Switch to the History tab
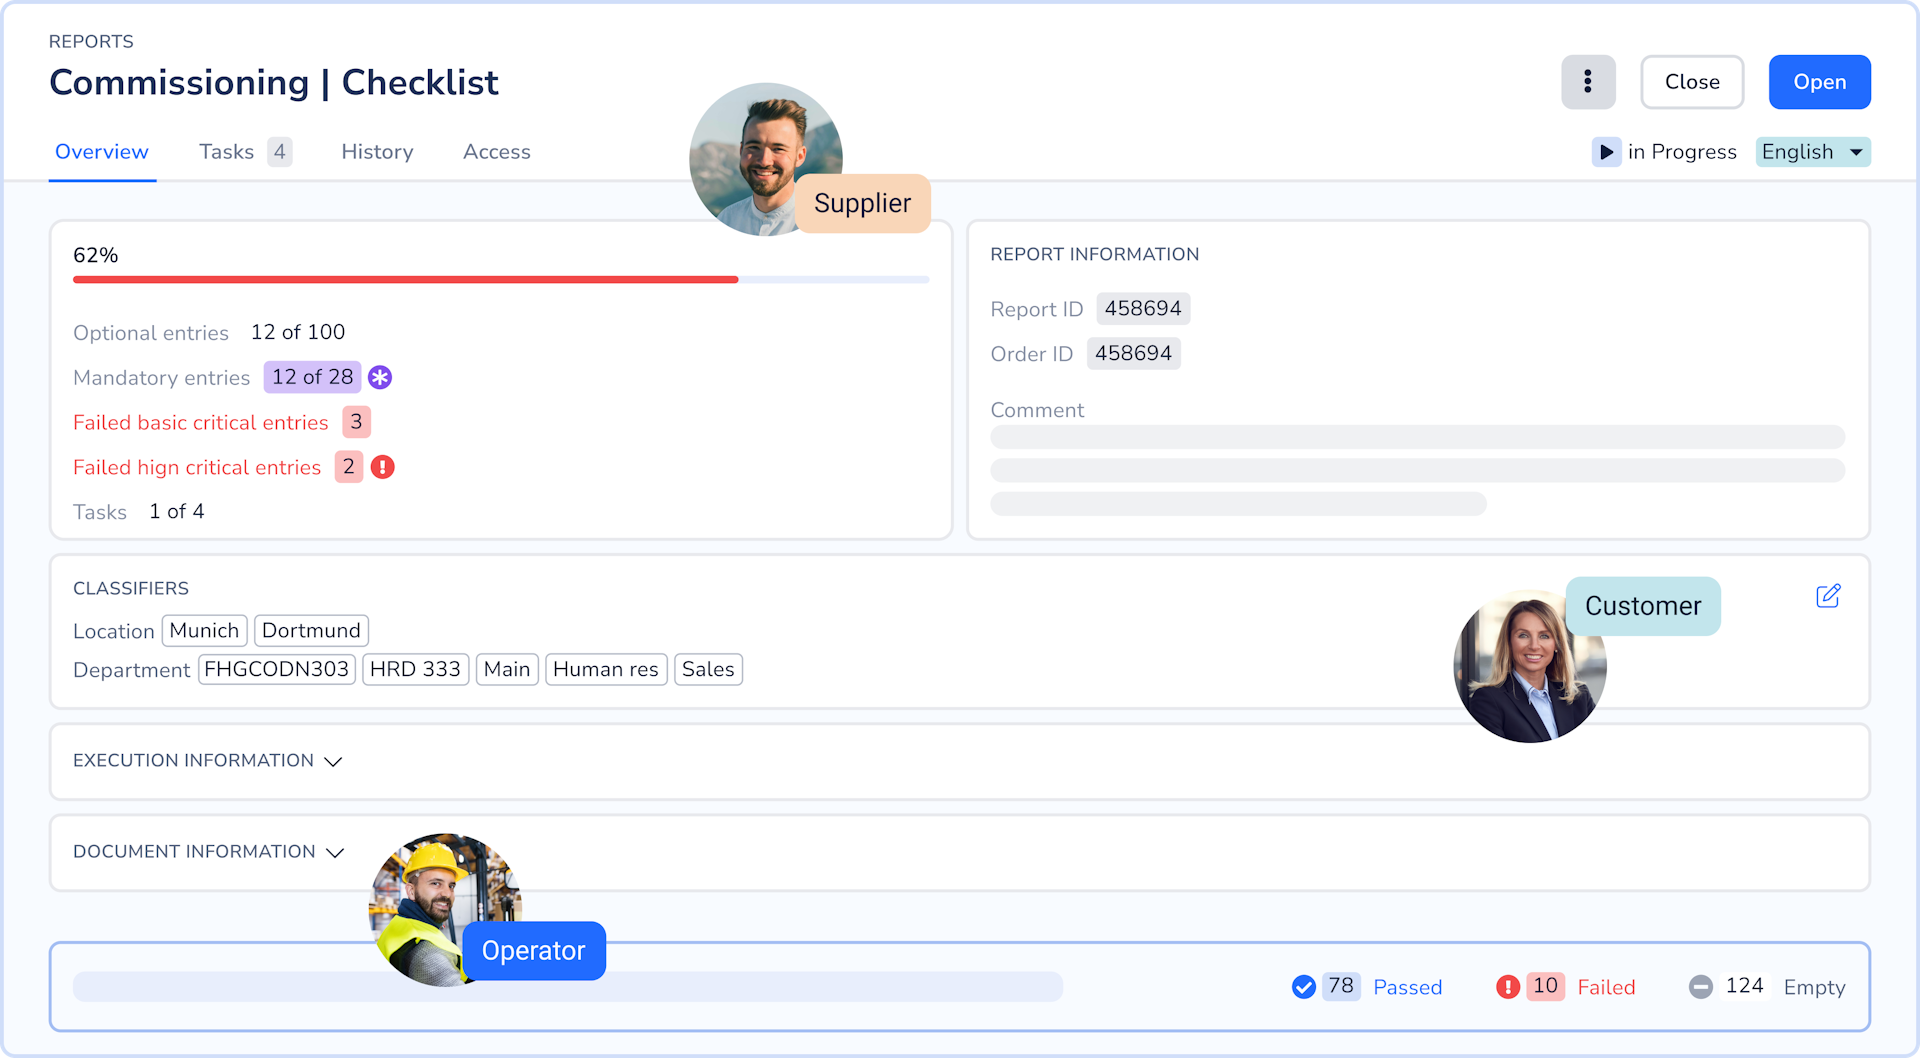This screenshot has height=1058, width=1920. click(x=377, y=152)
